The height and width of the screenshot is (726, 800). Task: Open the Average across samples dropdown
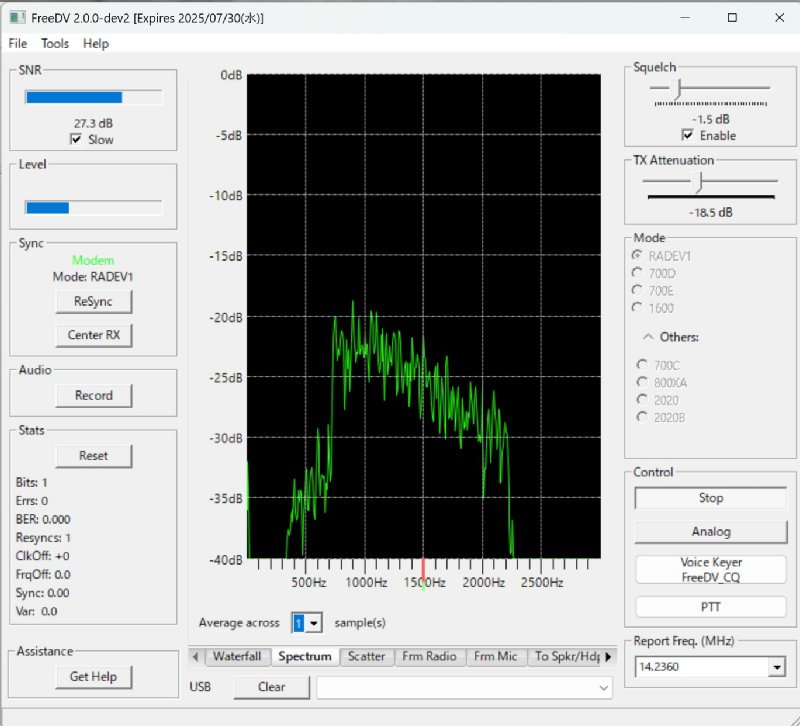click(x=314, y=623)
